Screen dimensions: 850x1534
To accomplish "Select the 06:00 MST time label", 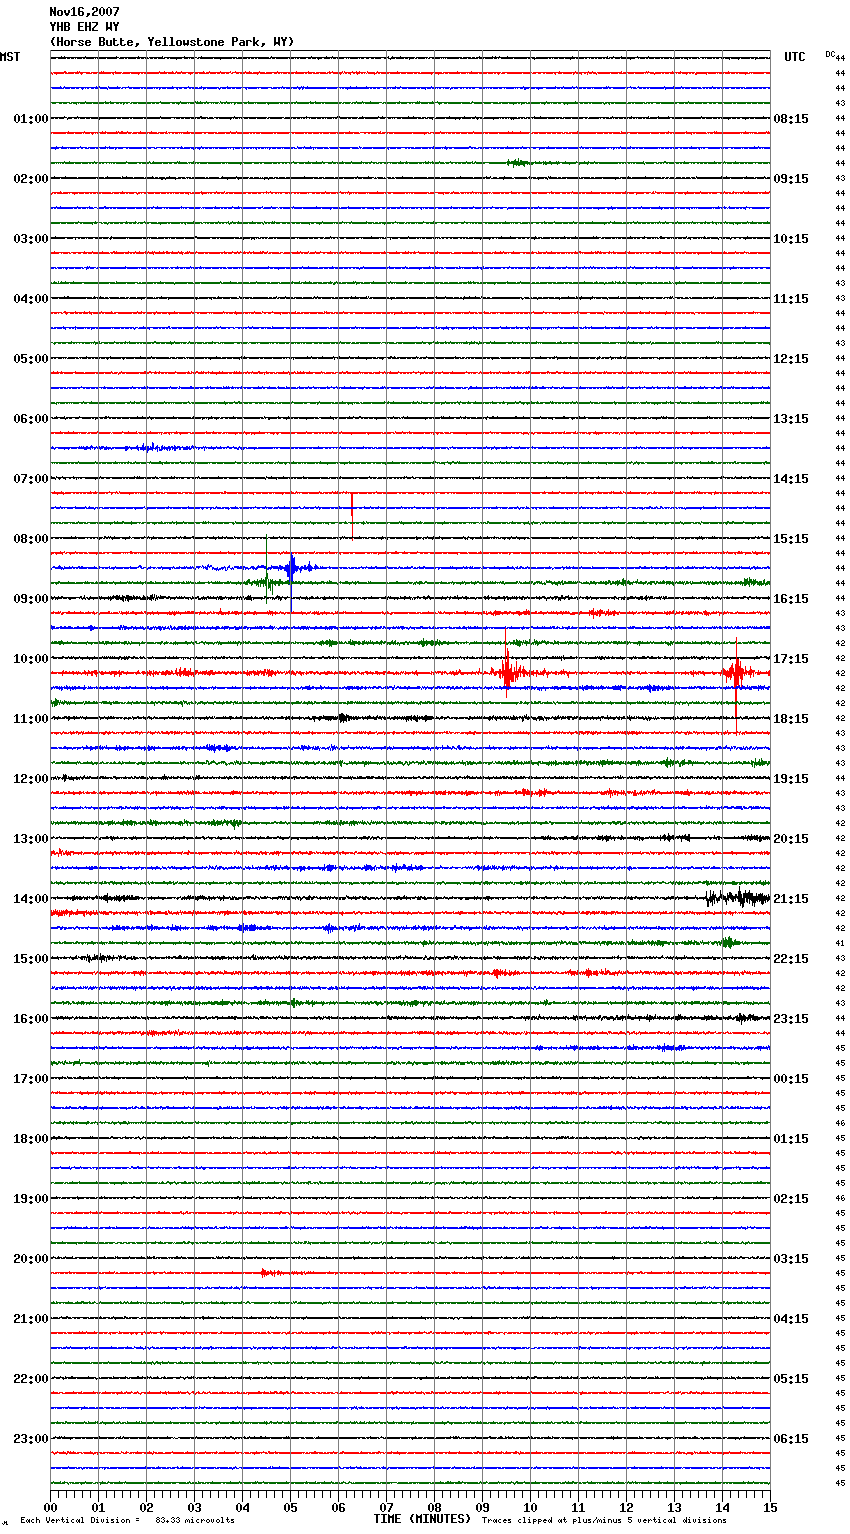I will [31, 419].
